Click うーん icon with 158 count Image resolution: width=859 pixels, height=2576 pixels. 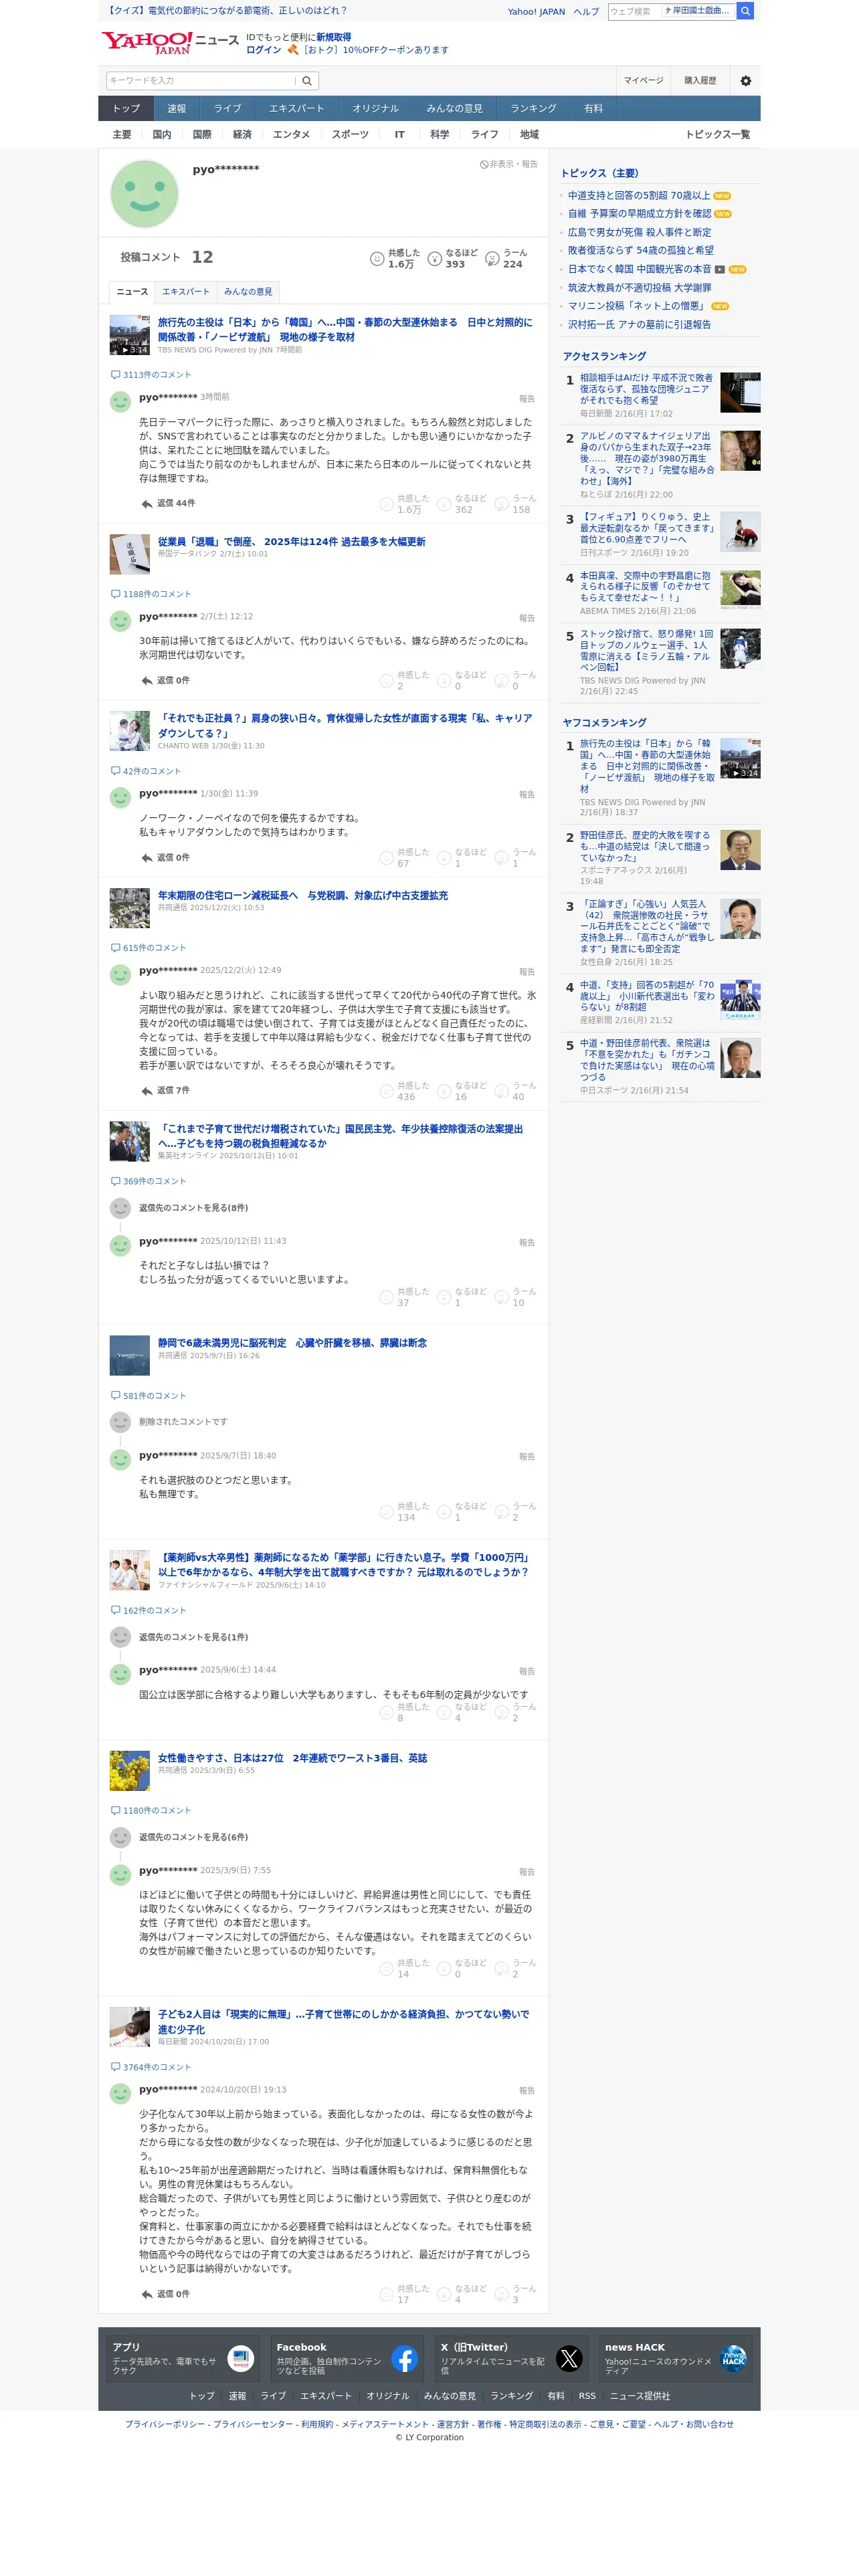pos(502,504)
